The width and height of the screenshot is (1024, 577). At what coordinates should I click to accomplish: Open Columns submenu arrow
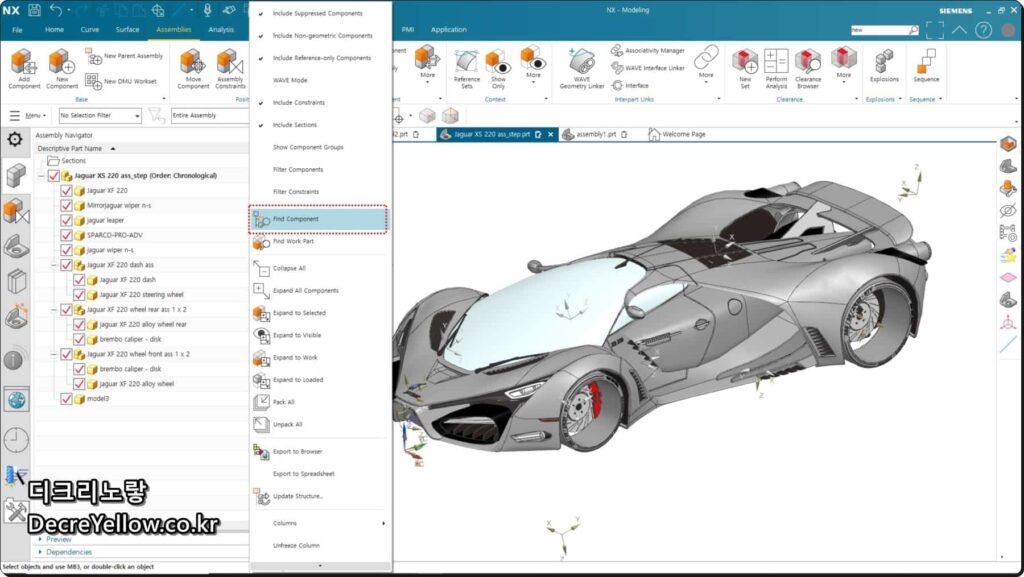coord(383,523)
